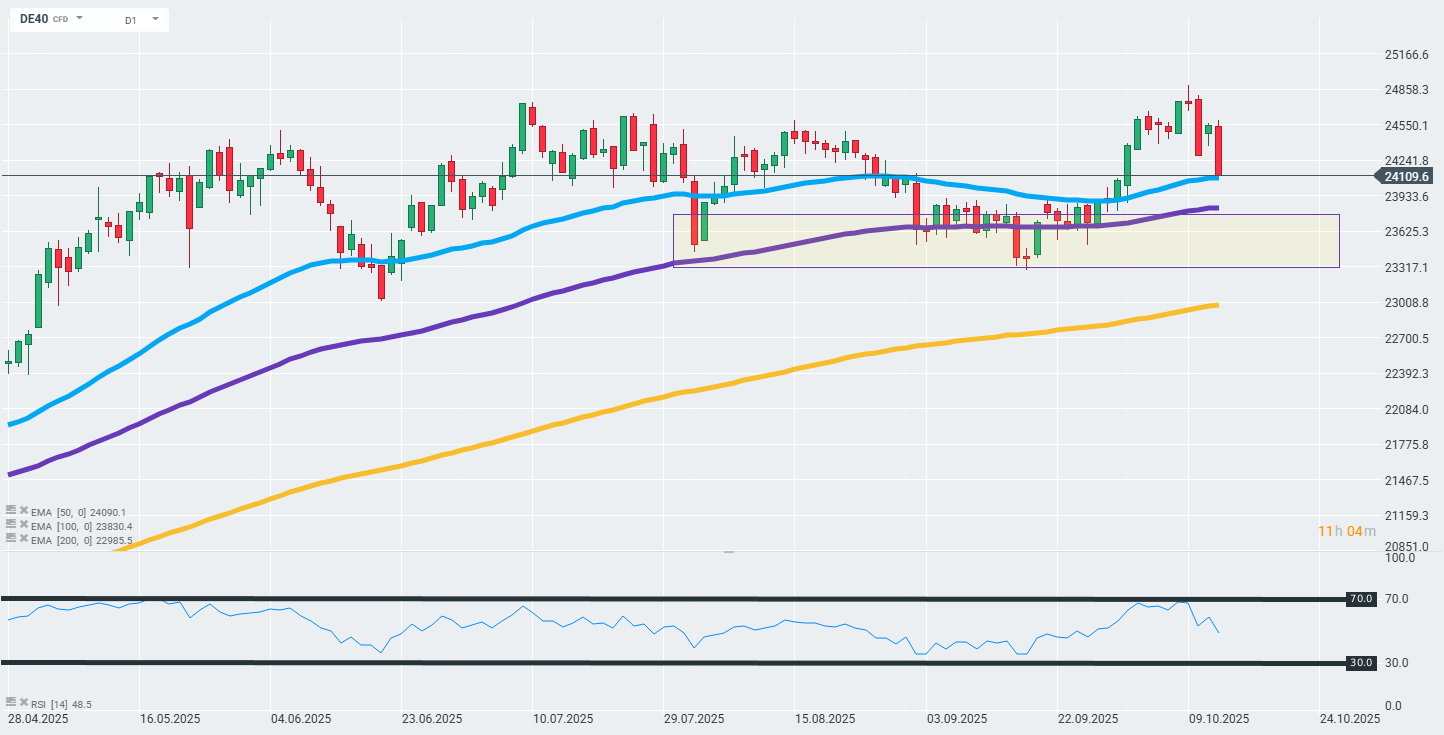Click the 03.09.2025 date on time axis
Screen dimensions: 1444x735
click(x=957, y=719)
